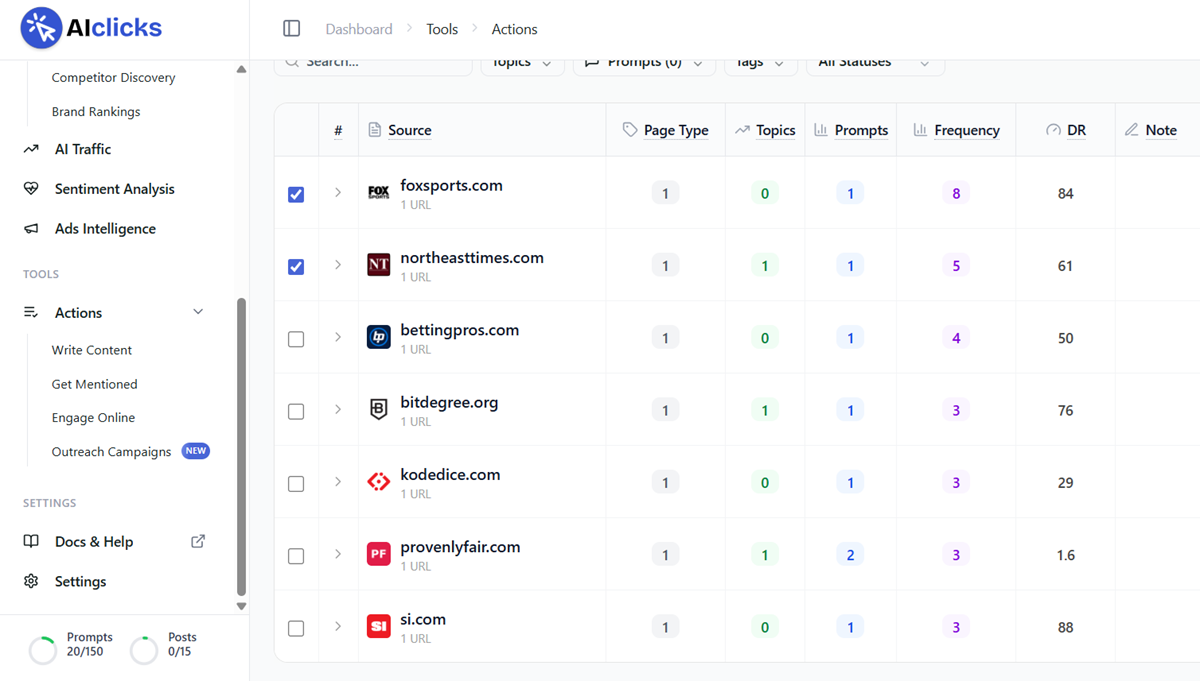Select Write Content under Actions
The height and width of the screenshot is (681, 1200).
pos(92,350)
